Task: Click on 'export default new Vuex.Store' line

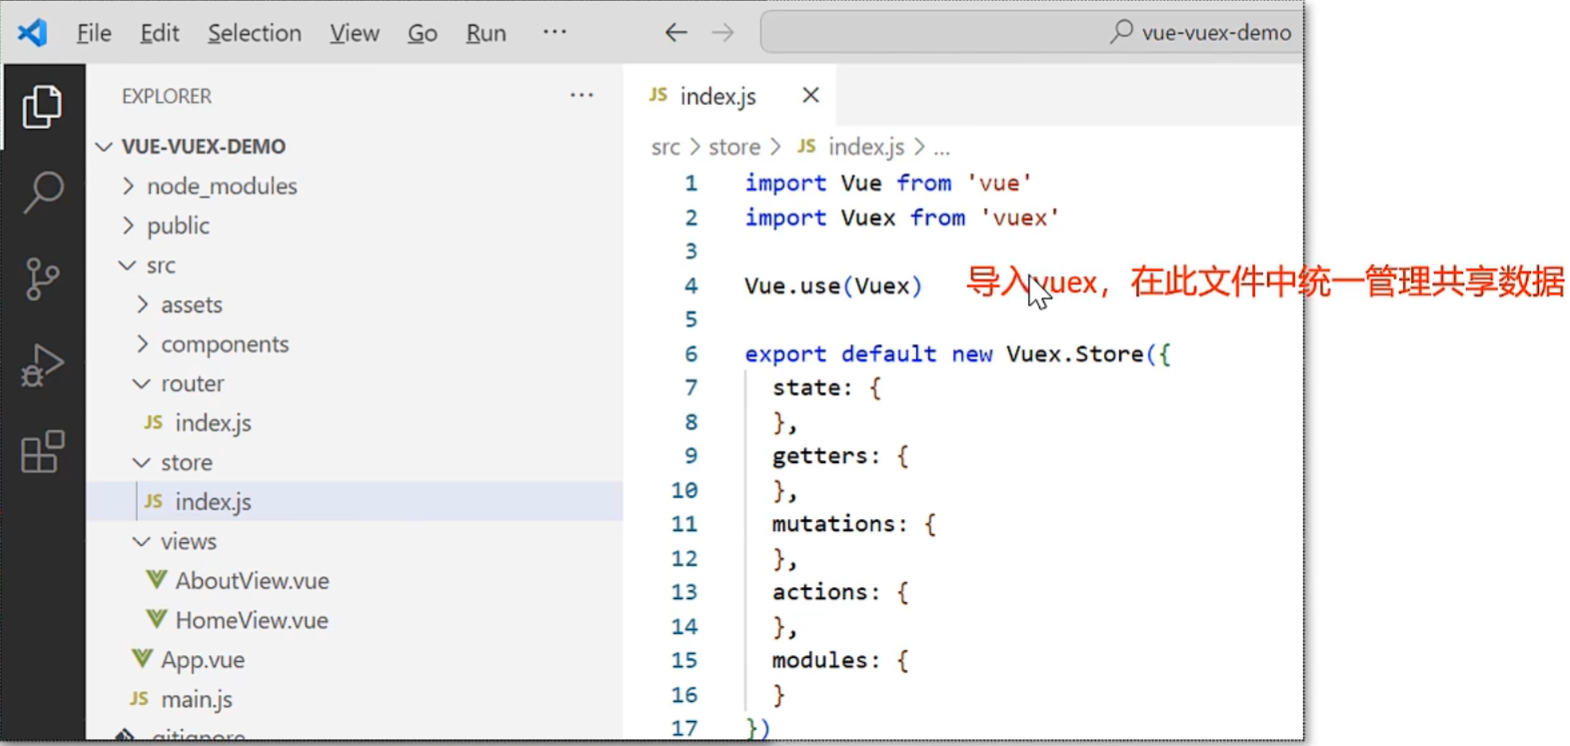Action: point(957,354)
